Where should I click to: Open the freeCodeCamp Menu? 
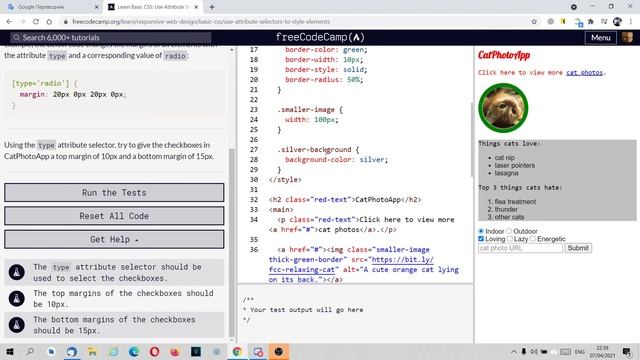[600, 38]
